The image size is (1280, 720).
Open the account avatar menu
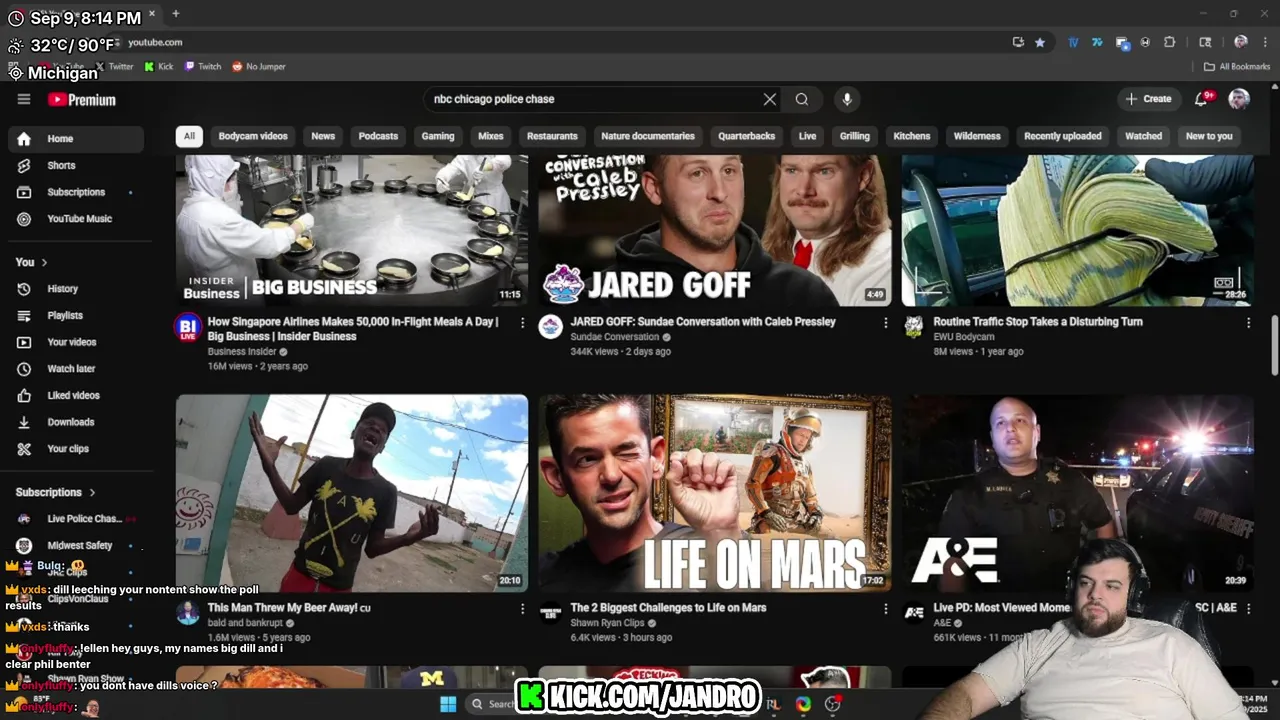(x=1239, y=99)
